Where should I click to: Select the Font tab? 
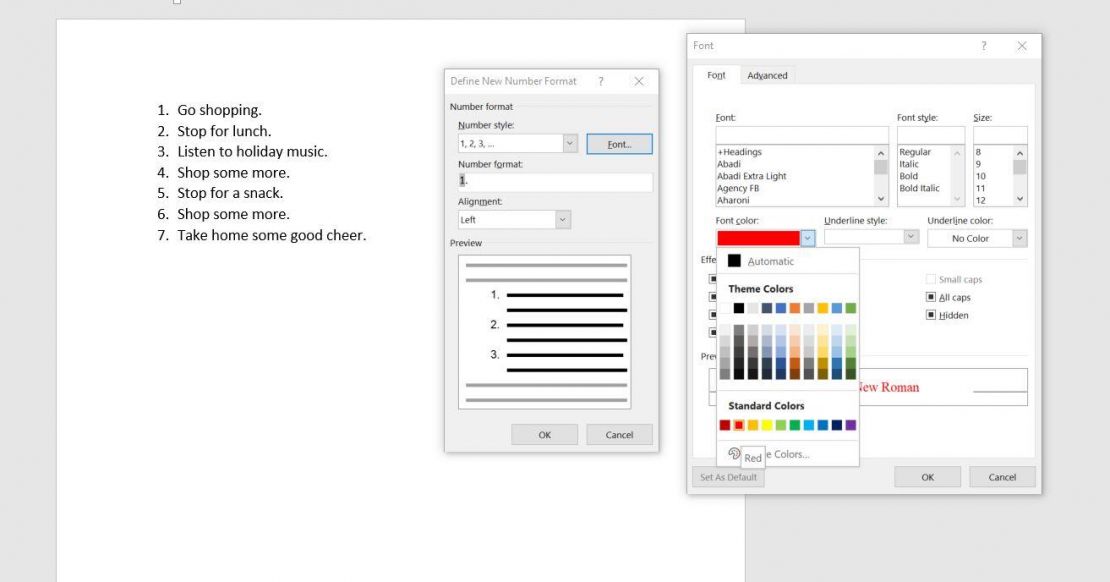click(x=716, y=74)
